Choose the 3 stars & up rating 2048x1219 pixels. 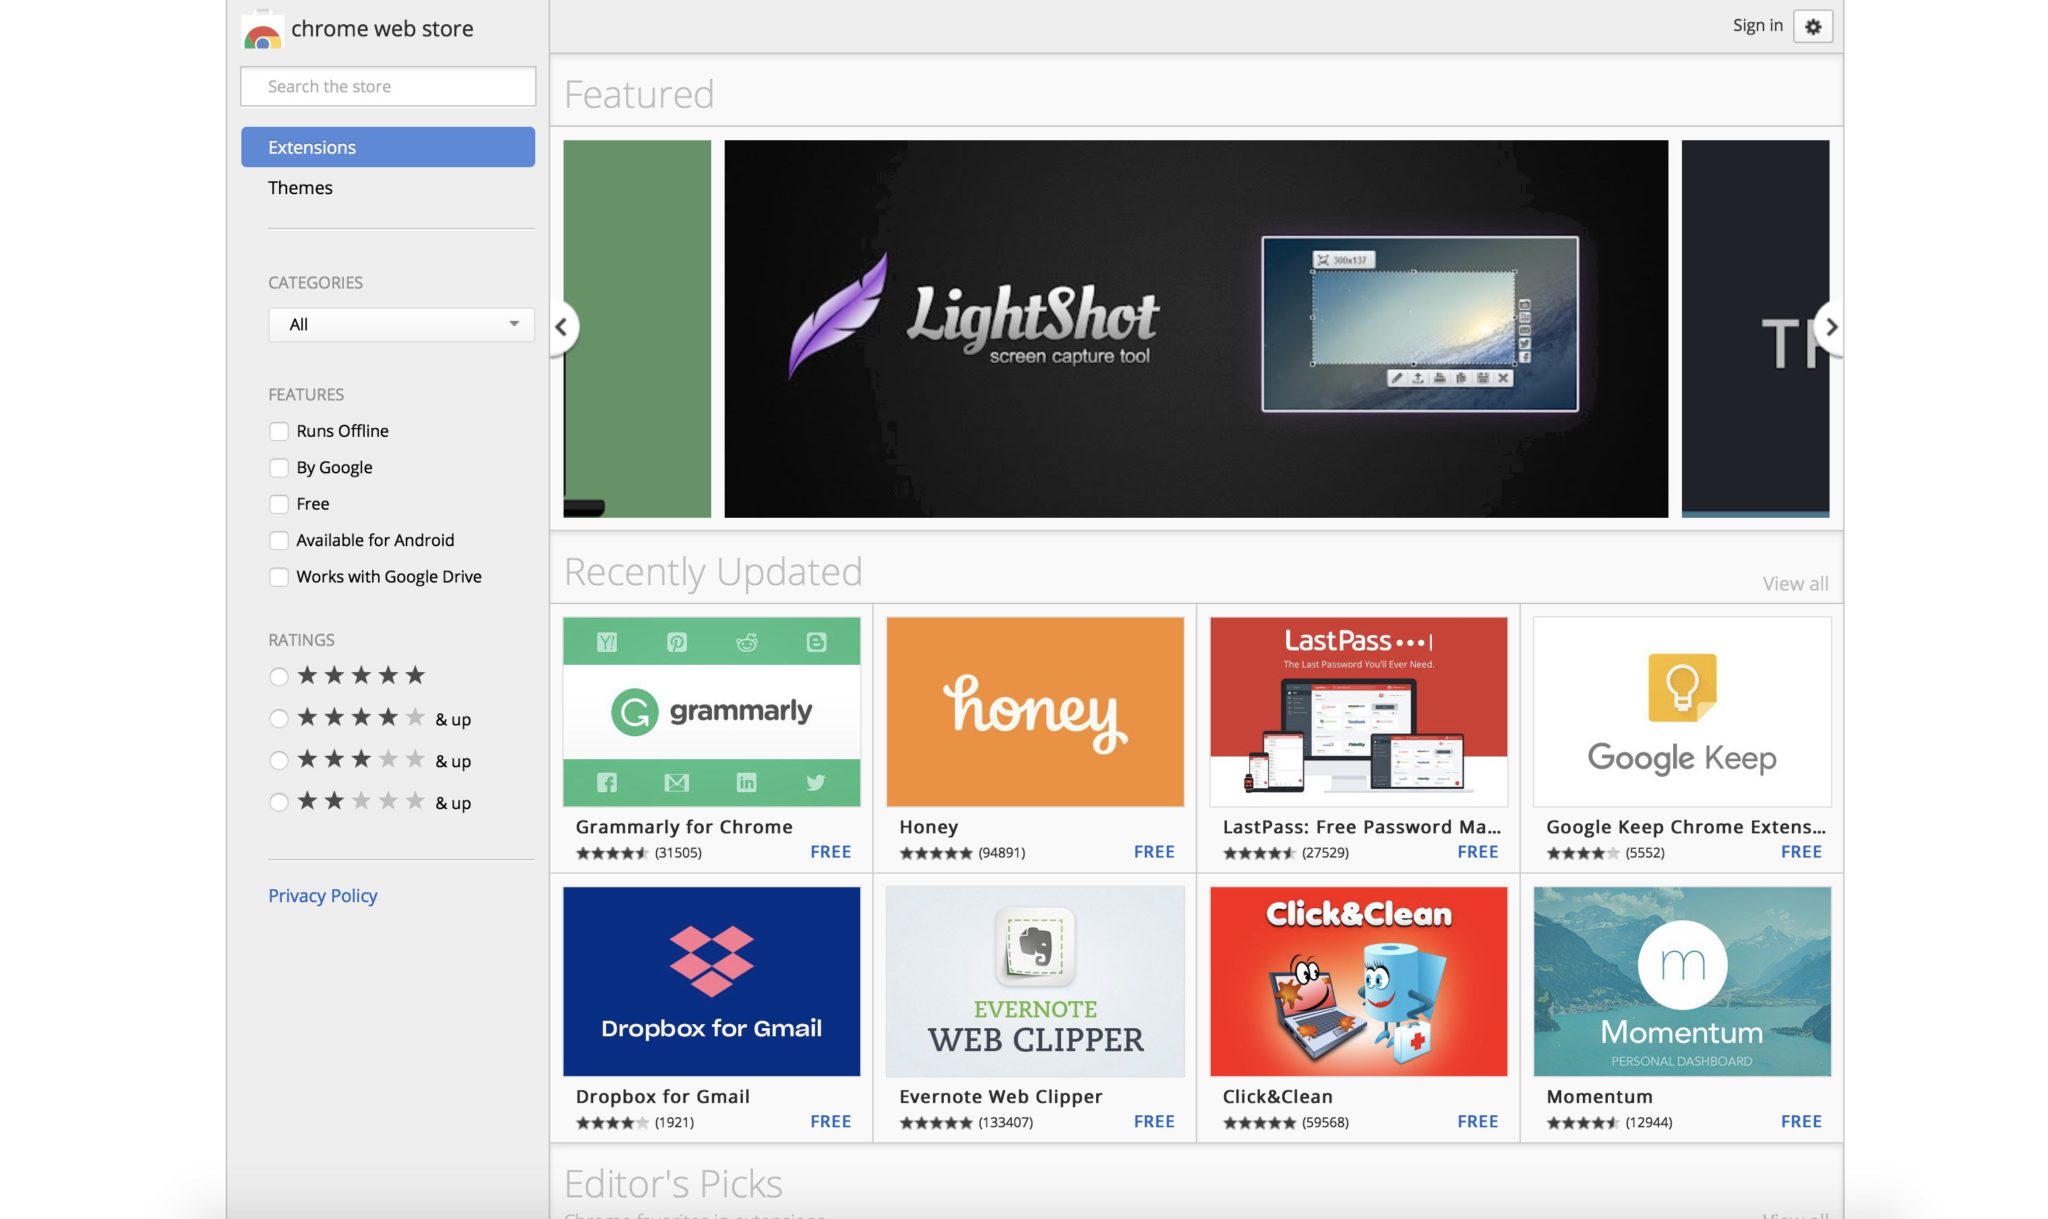coord(279,761)
